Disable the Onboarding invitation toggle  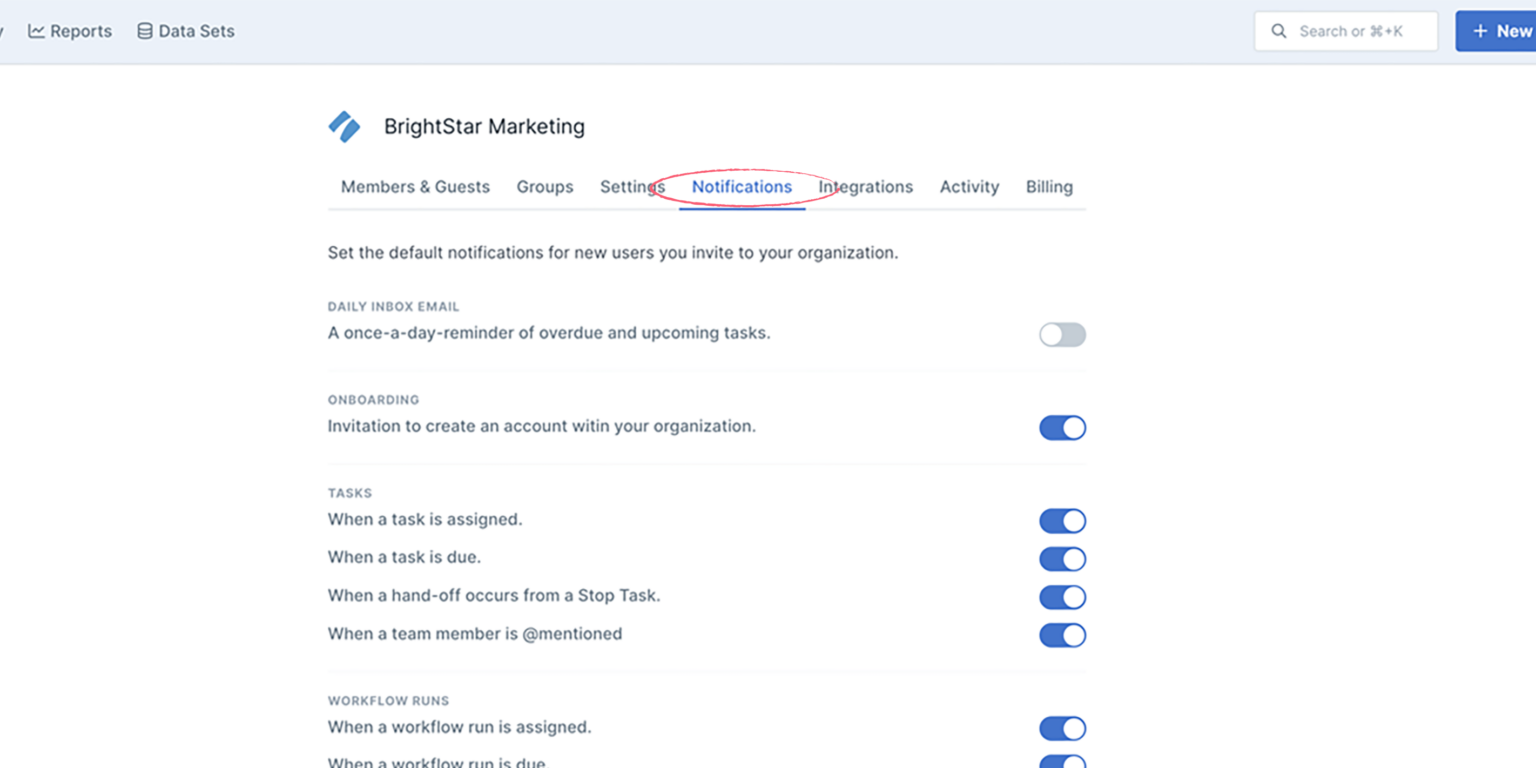click(1062, 428)
